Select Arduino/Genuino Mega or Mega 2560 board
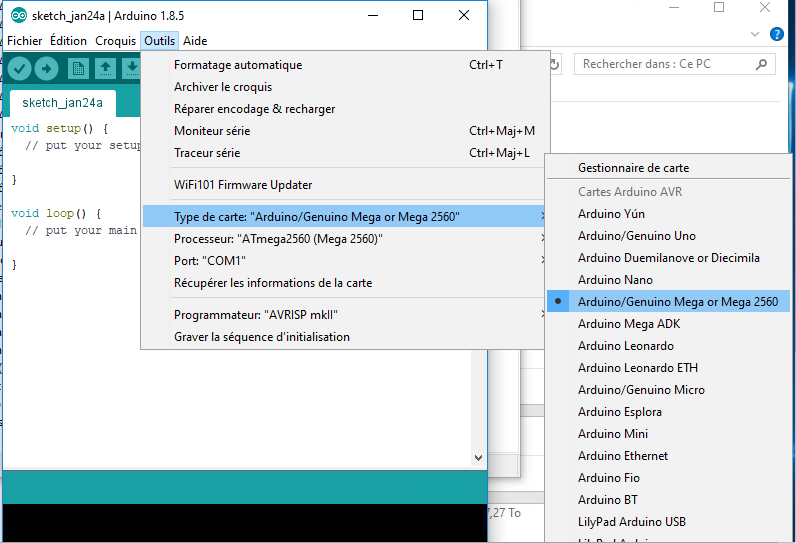 (668, 302)
